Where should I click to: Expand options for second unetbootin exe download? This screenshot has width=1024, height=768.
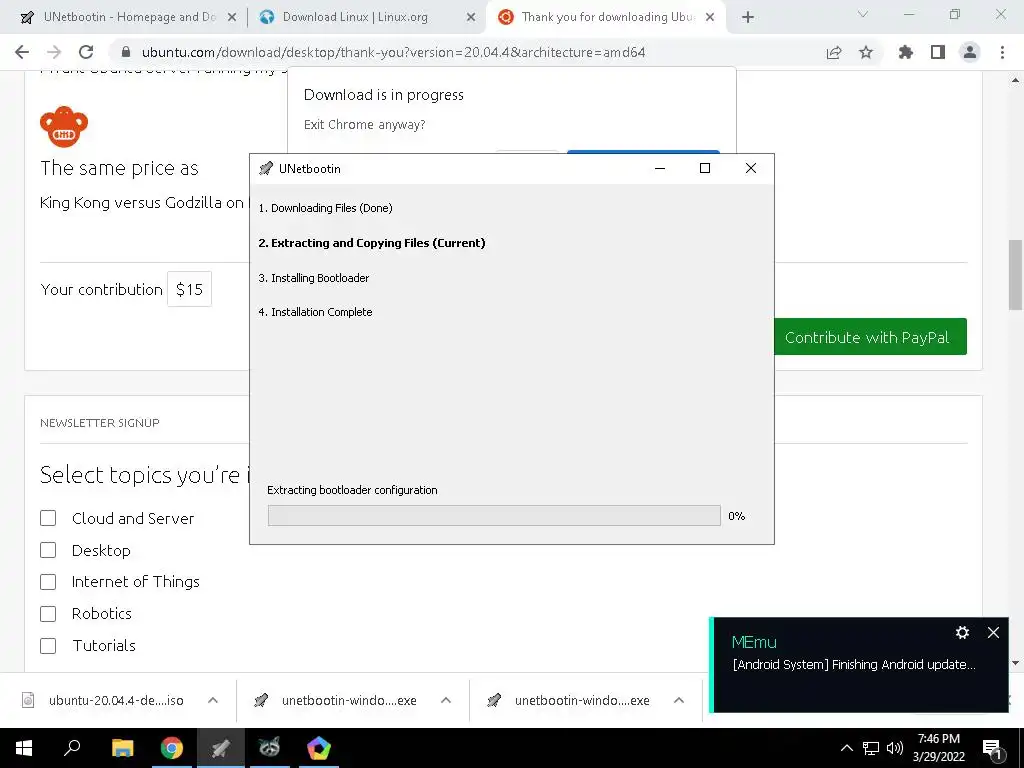pyautogui.click(x=679, y=700)
